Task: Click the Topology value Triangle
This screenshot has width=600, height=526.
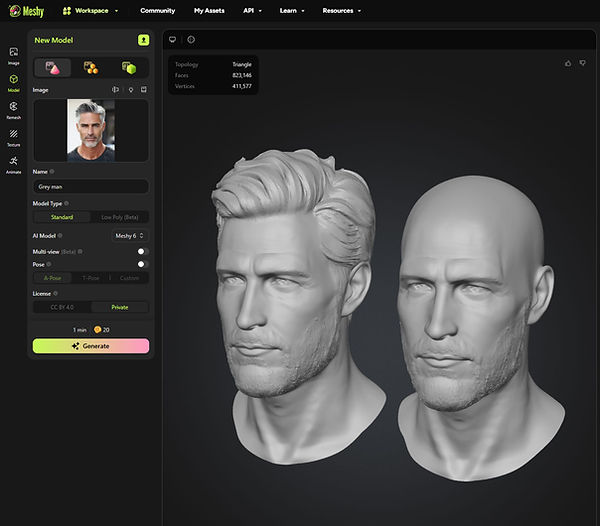Action: (x=242, y=64)
